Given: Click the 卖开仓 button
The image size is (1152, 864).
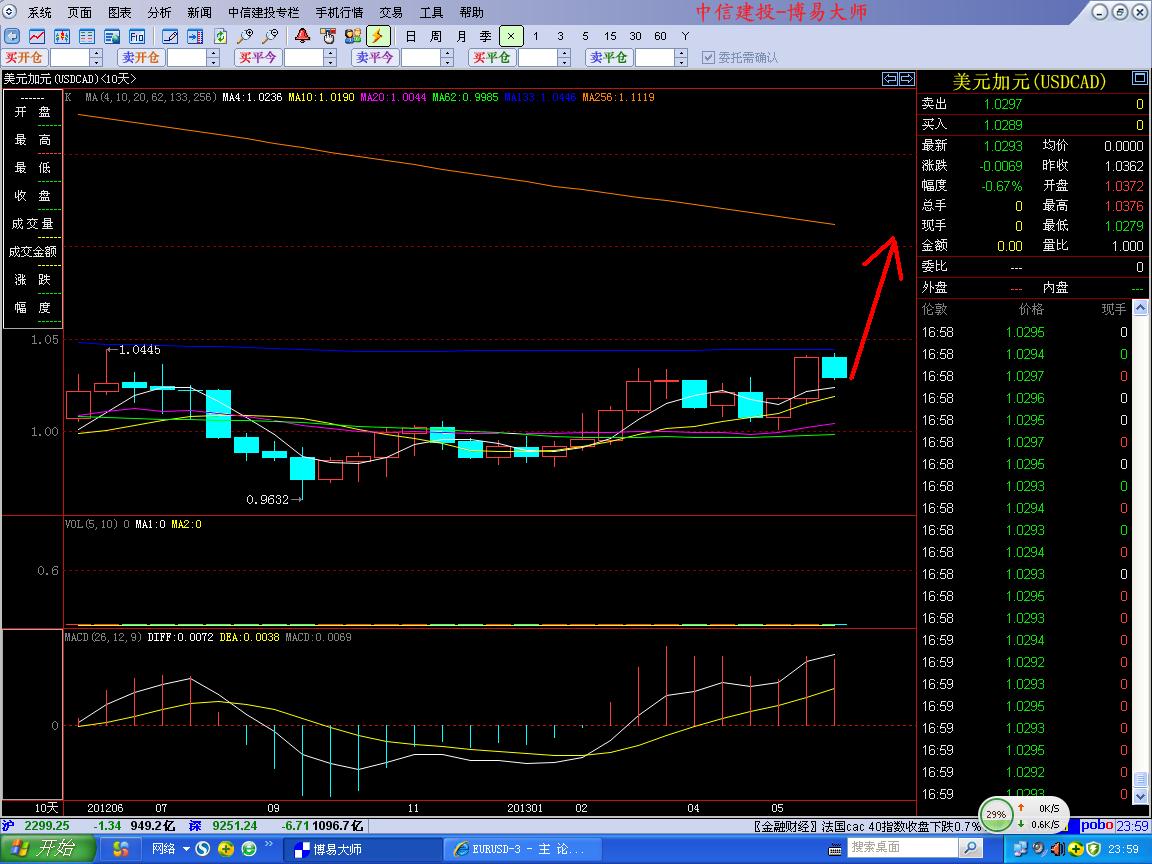Looking at the screenshot, I should click(140, 57).
